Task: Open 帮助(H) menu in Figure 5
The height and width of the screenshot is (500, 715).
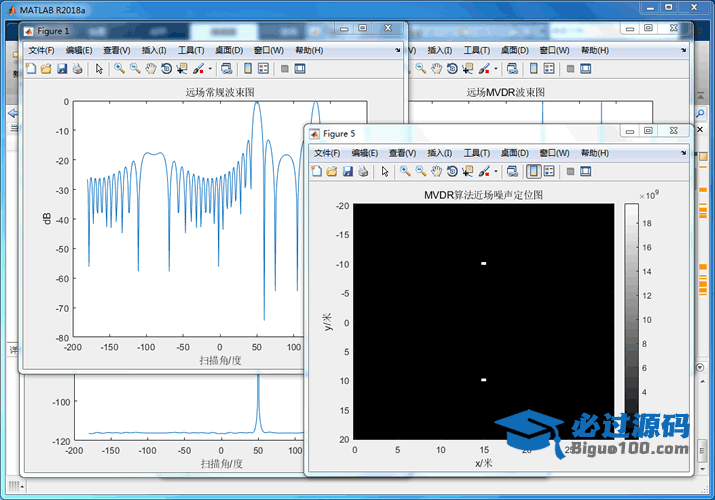Action: pos(595,153)
